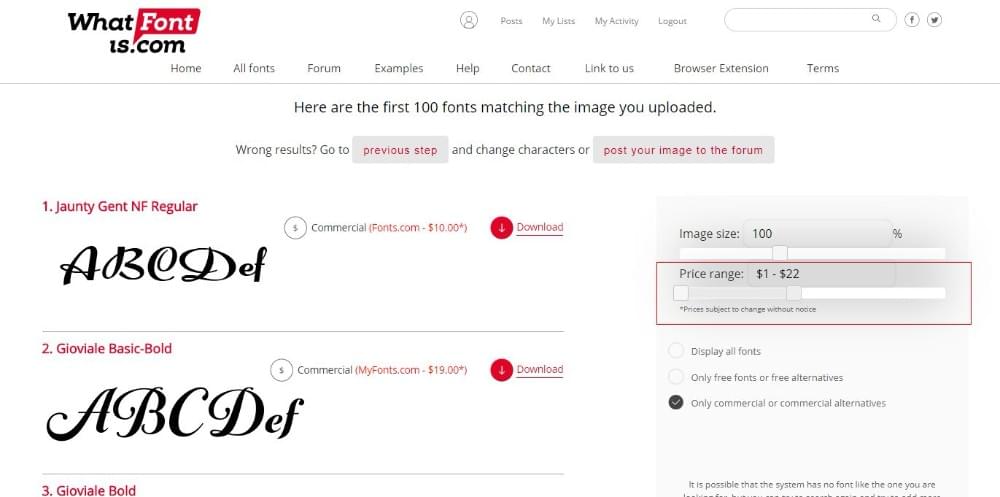Click post your image to the forum
The height and width of the screenshot is (497, 1000).
point(683,150)
